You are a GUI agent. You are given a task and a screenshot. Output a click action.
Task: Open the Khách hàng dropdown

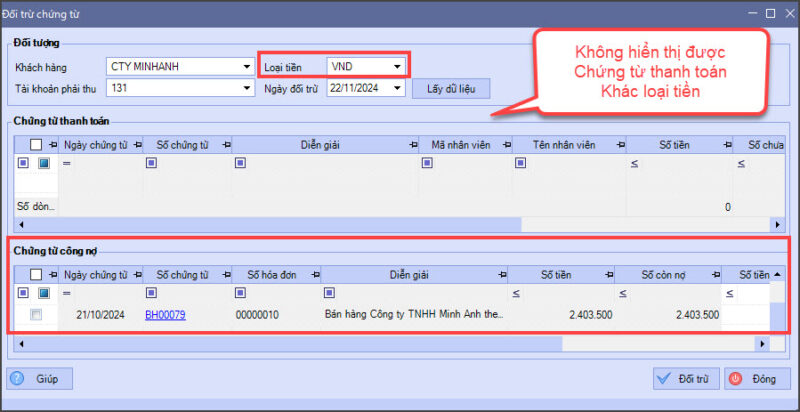tap(247, 68)
